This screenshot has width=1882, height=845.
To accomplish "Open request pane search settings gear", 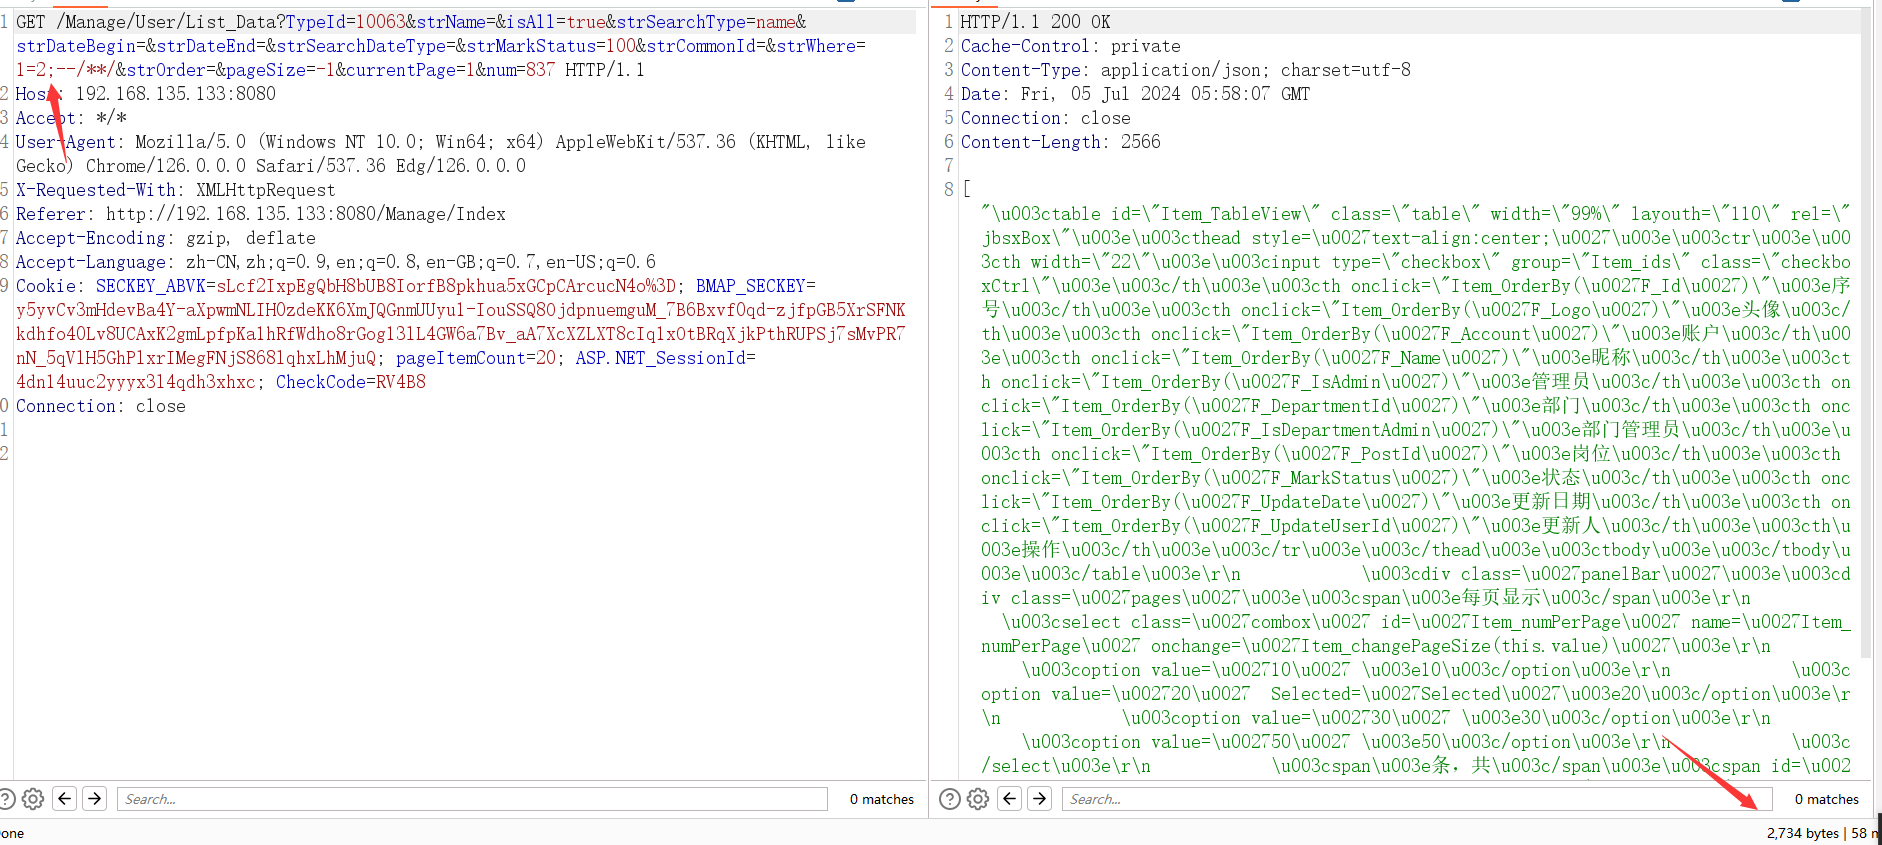I will click(33, 799).
